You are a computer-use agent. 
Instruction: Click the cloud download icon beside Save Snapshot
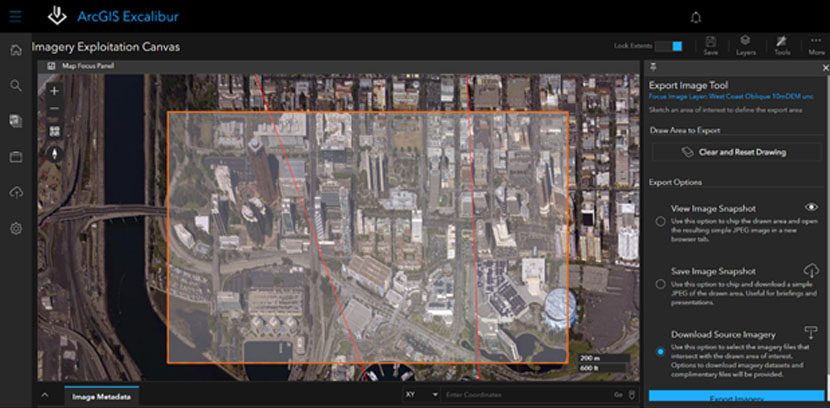point(811,270)
